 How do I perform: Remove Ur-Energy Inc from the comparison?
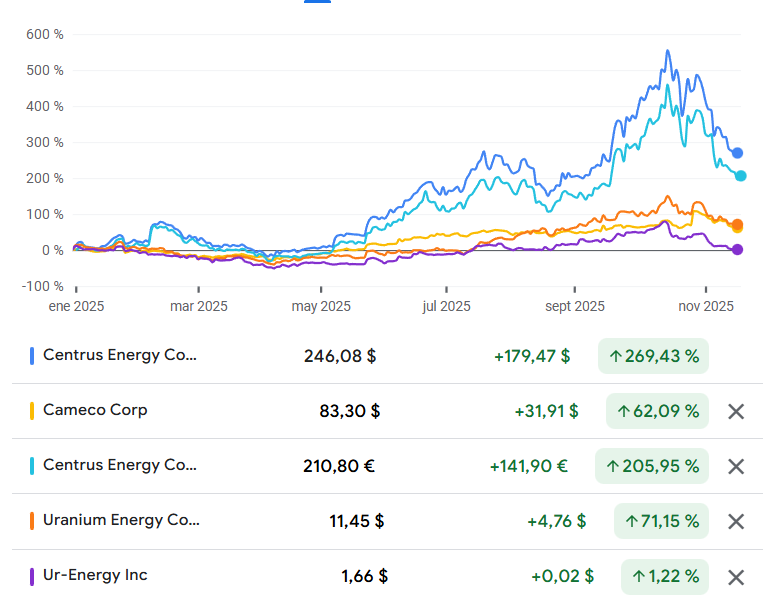coord(736,577)
